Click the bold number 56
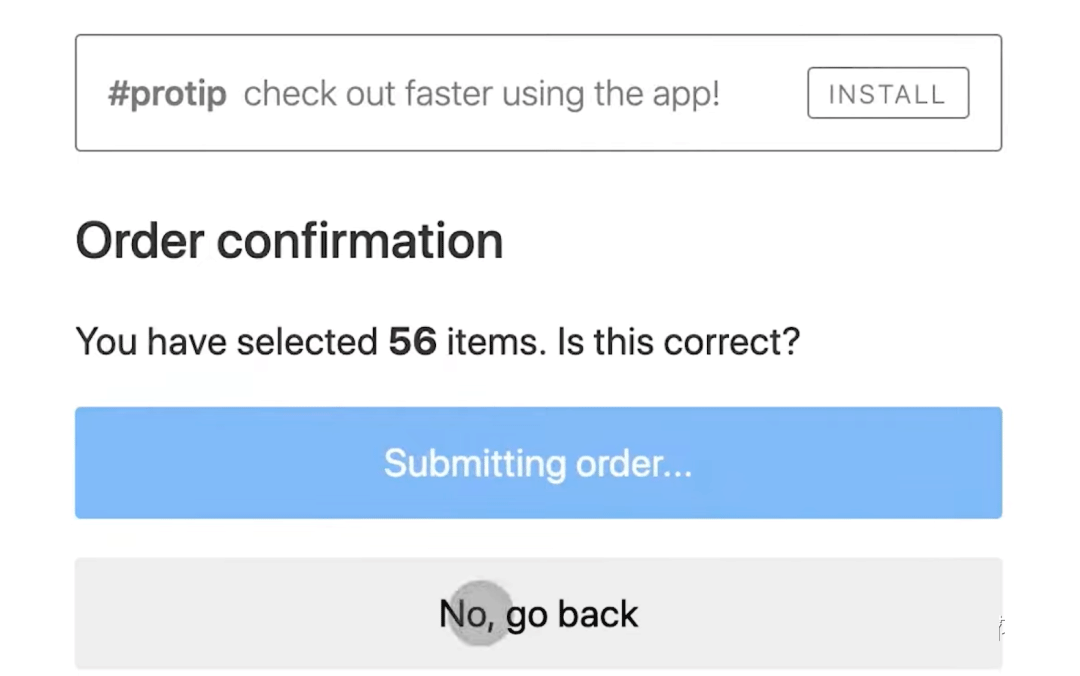1080x676 pixels. point(412,343)
